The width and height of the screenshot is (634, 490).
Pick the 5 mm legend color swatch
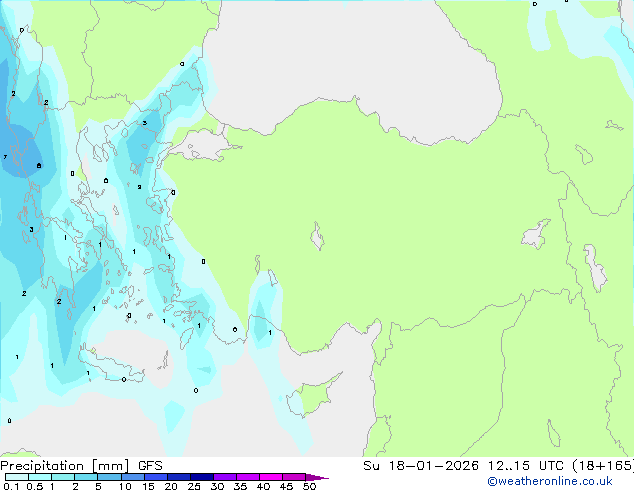click(109, 477)
